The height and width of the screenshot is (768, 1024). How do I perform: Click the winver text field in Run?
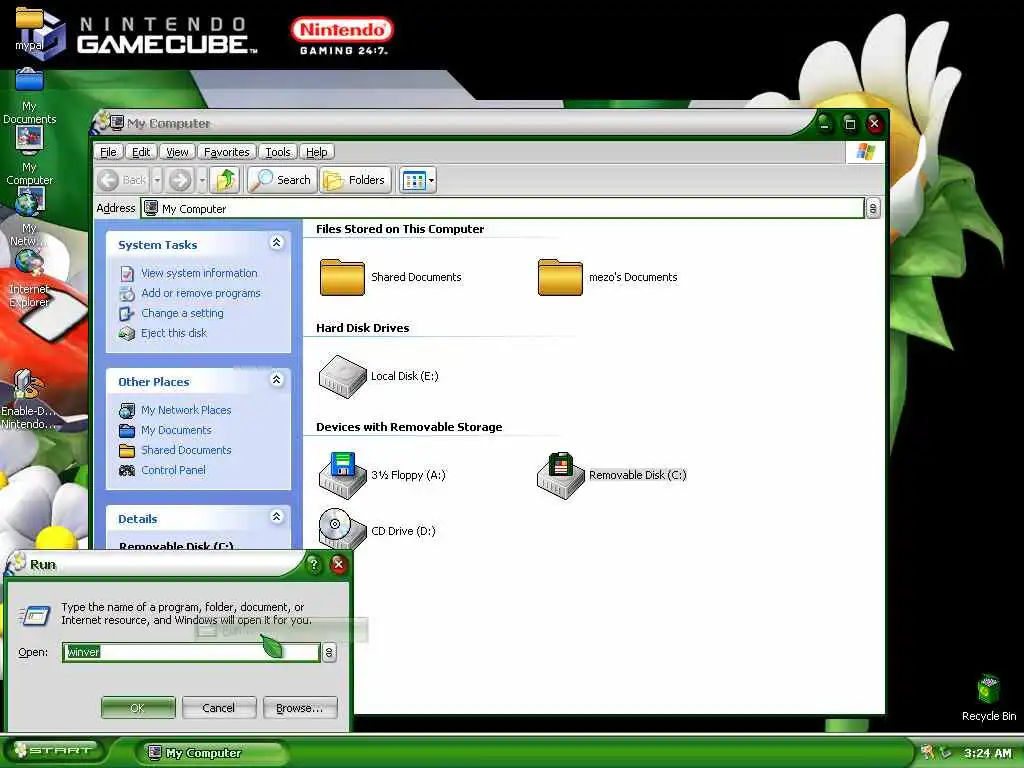(x=191, y=652)
